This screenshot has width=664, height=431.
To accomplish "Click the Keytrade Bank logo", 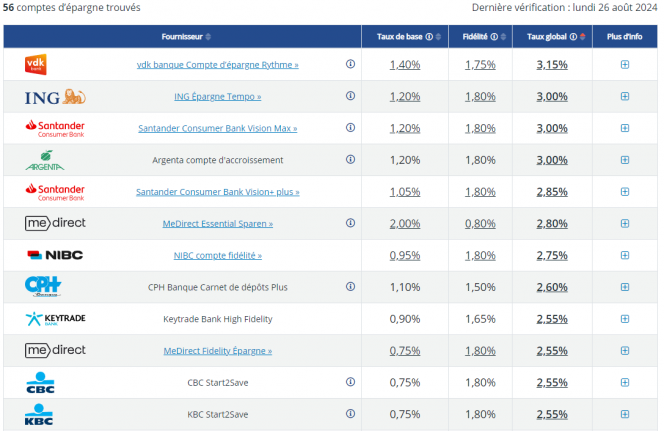I will click(54, 319).
